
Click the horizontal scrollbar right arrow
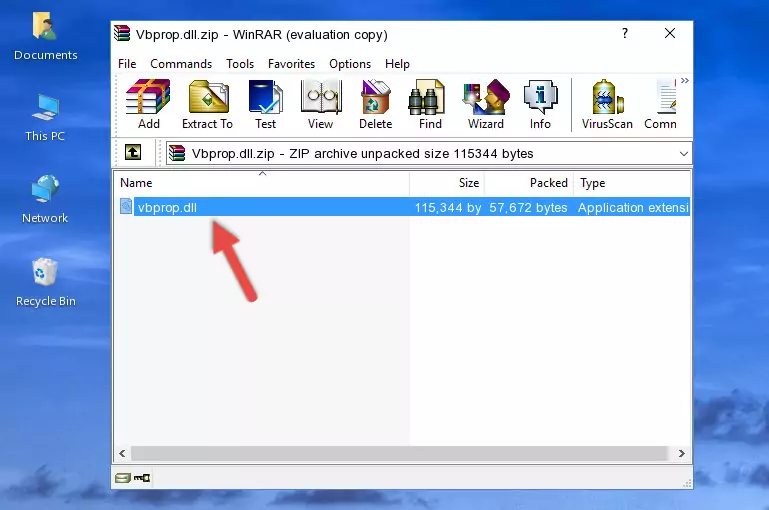tap(682, 454)
